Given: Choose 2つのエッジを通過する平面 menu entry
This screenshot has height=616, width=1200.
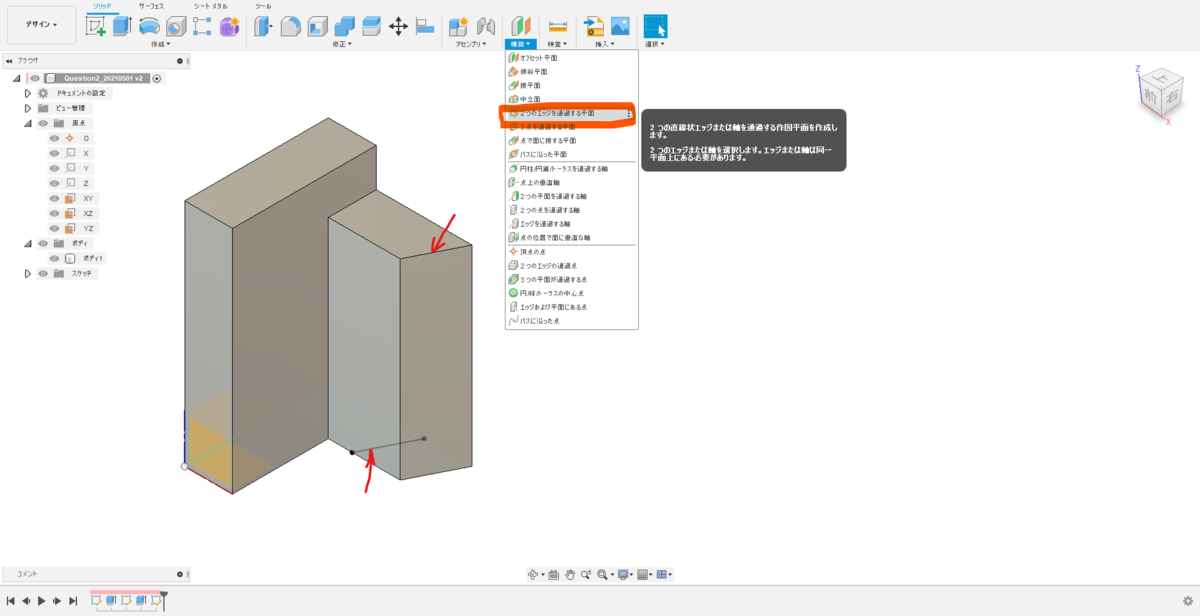Looking at the screenshot, I should (571, 113).
